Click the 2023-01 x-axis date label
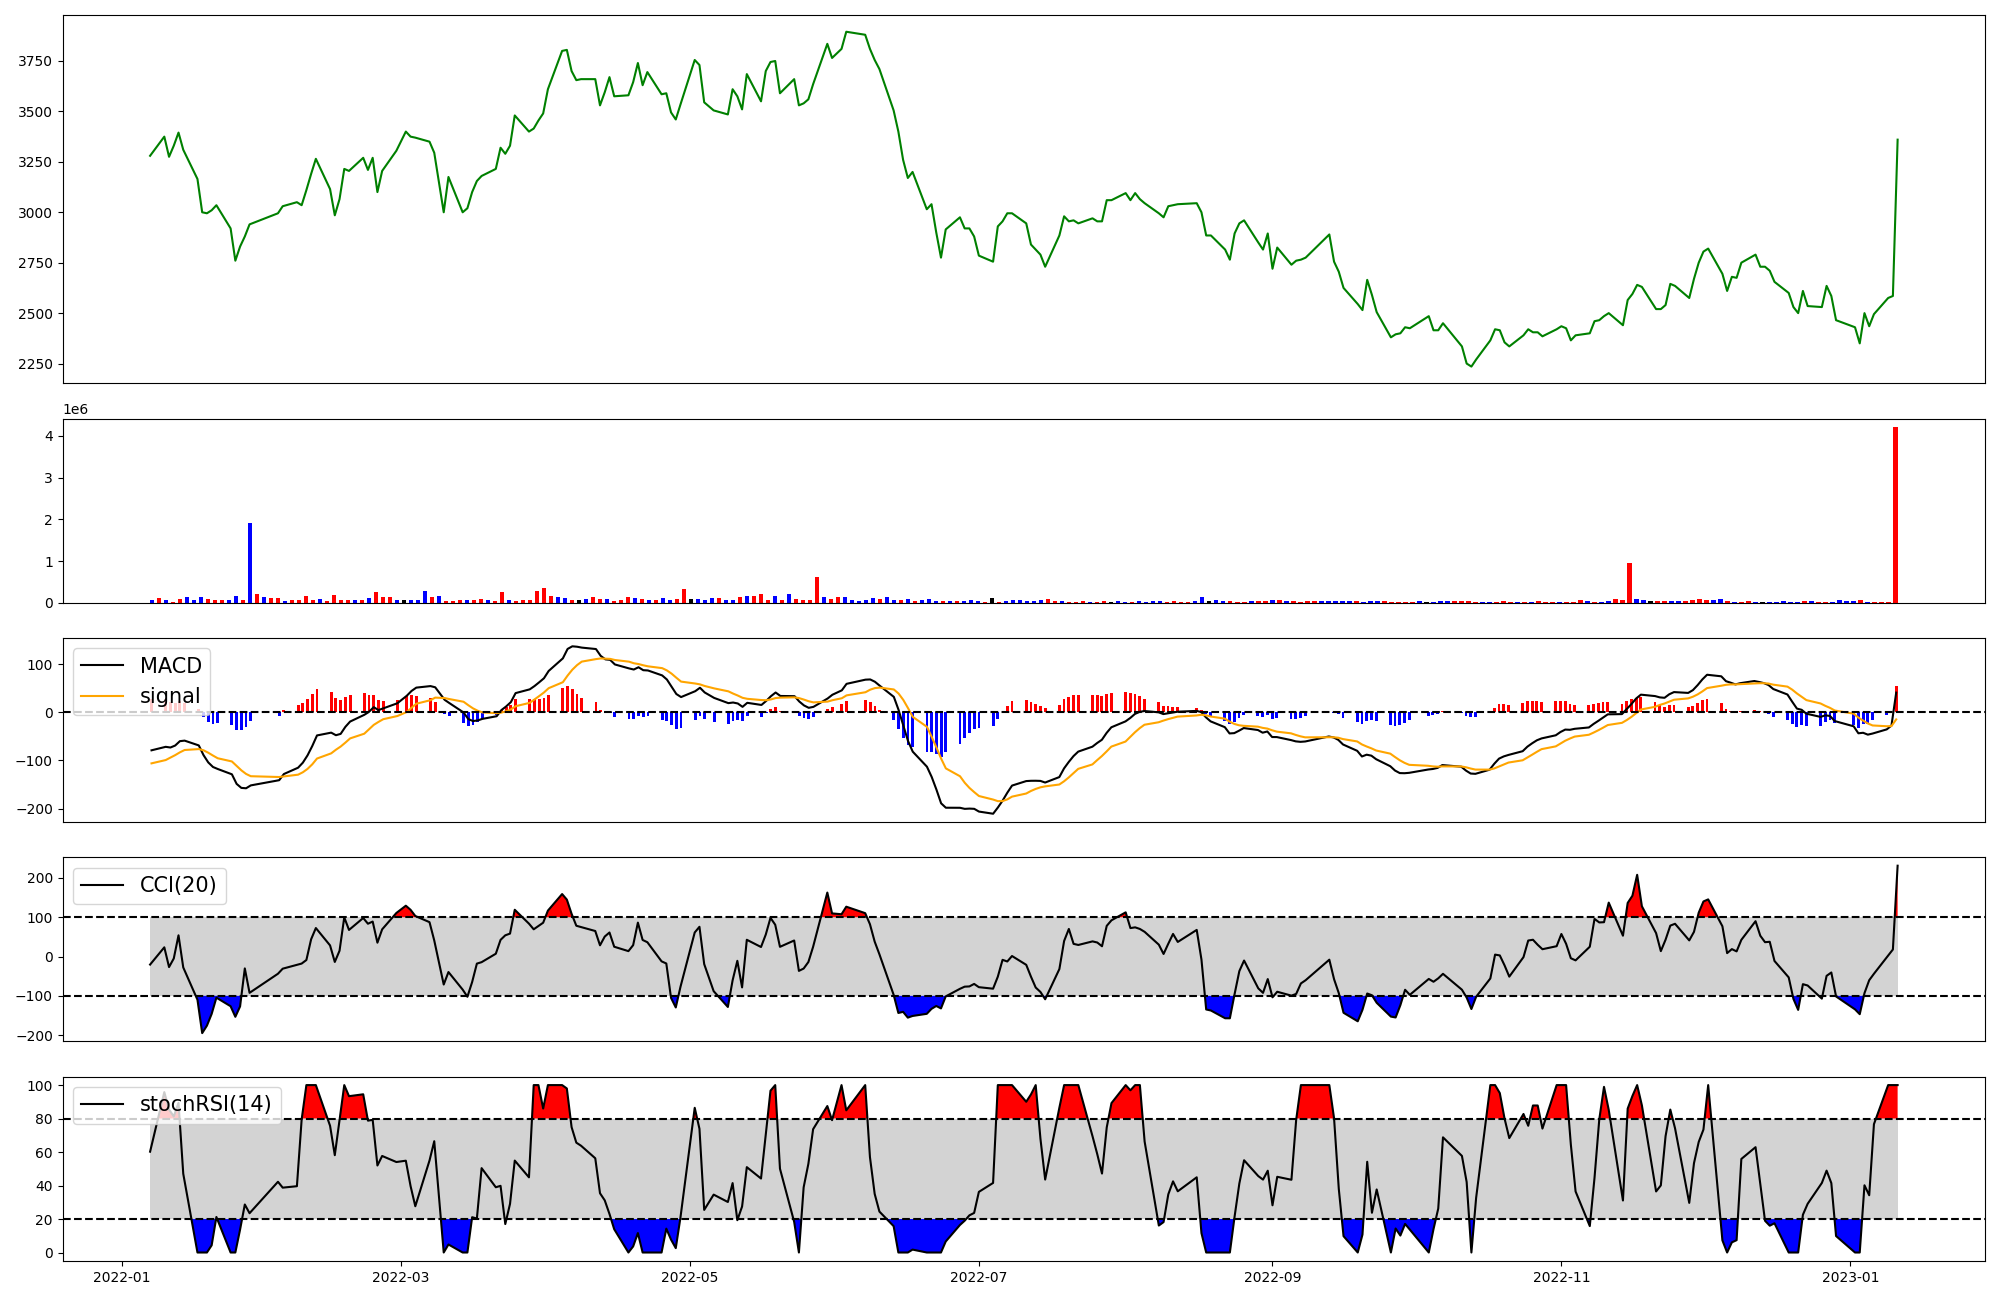The width and height of the screenshot is (2000, 1300). pos(1850,1277)
